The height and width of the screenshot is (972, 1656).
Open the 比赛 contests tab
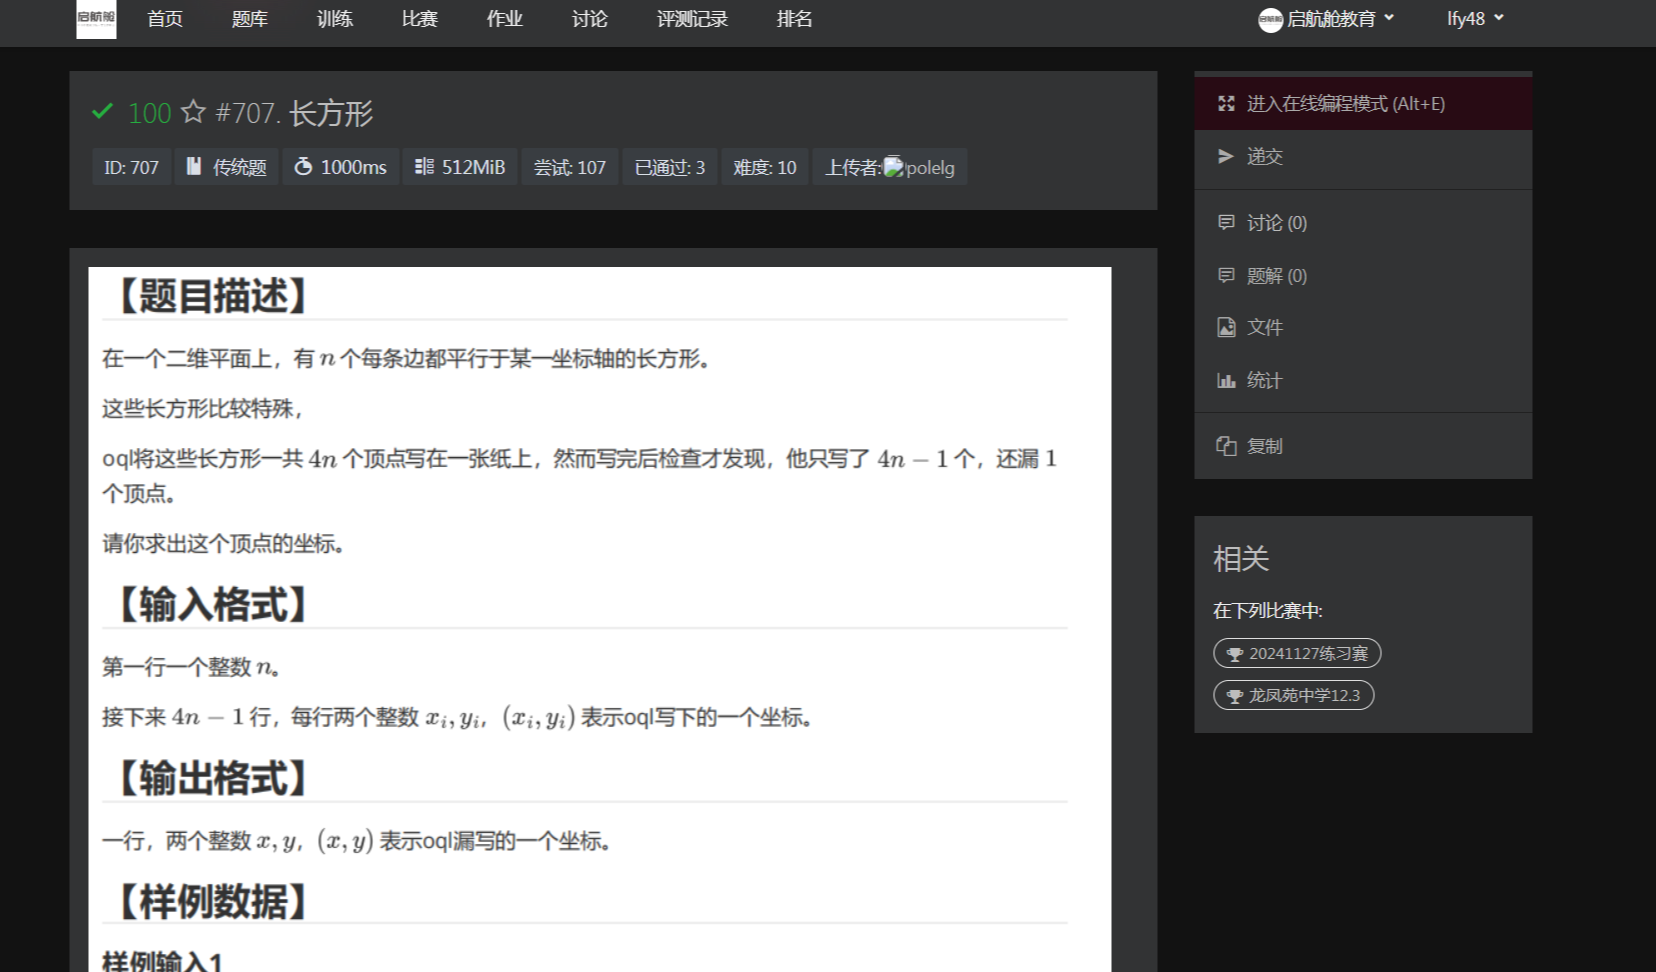tap(420, 19)
